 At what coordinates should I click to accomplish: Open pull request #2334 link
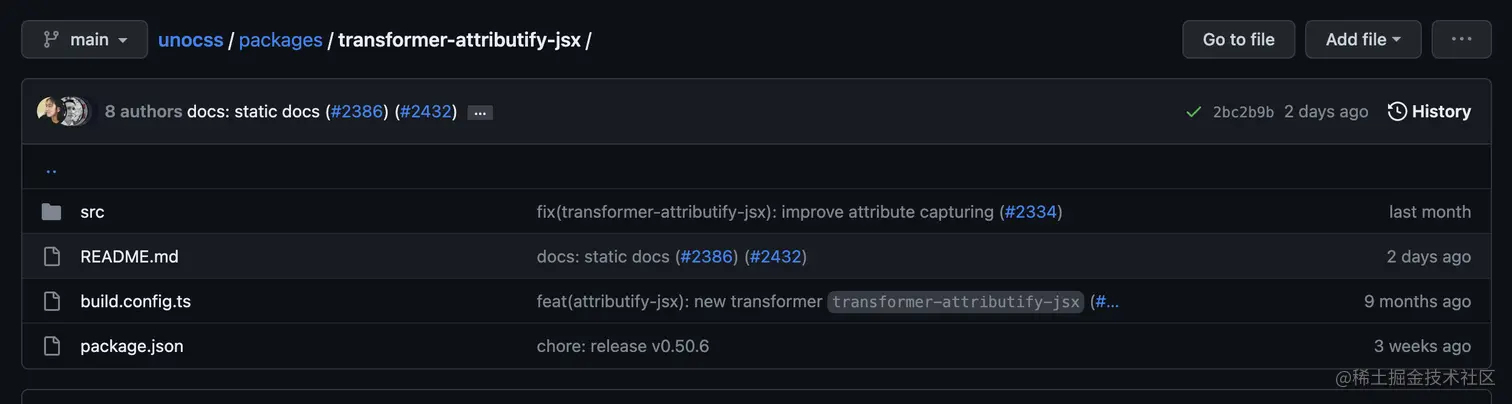(x=1030, y=212)
